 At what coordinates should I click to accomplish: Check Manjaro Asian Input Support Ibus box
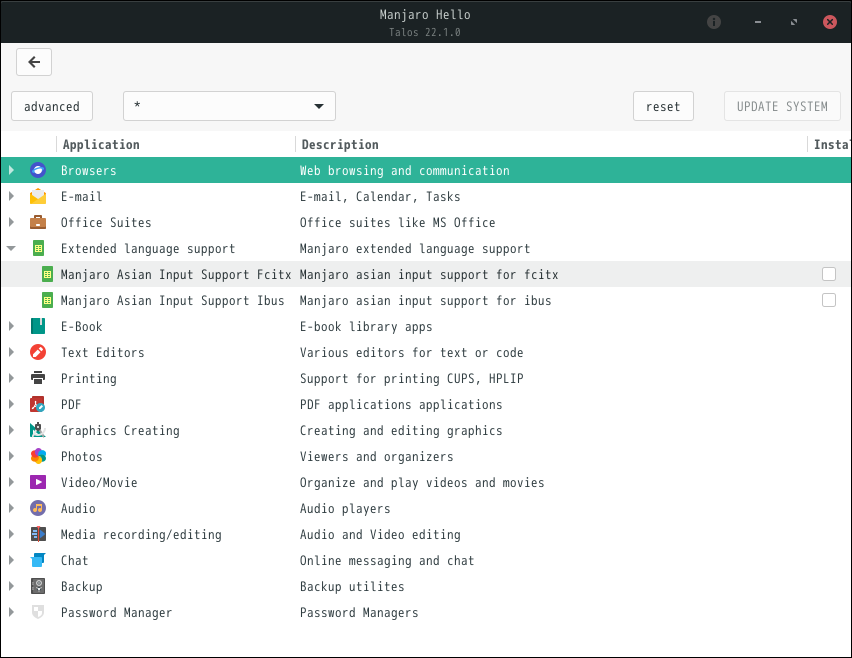click(x=829, y=300)
